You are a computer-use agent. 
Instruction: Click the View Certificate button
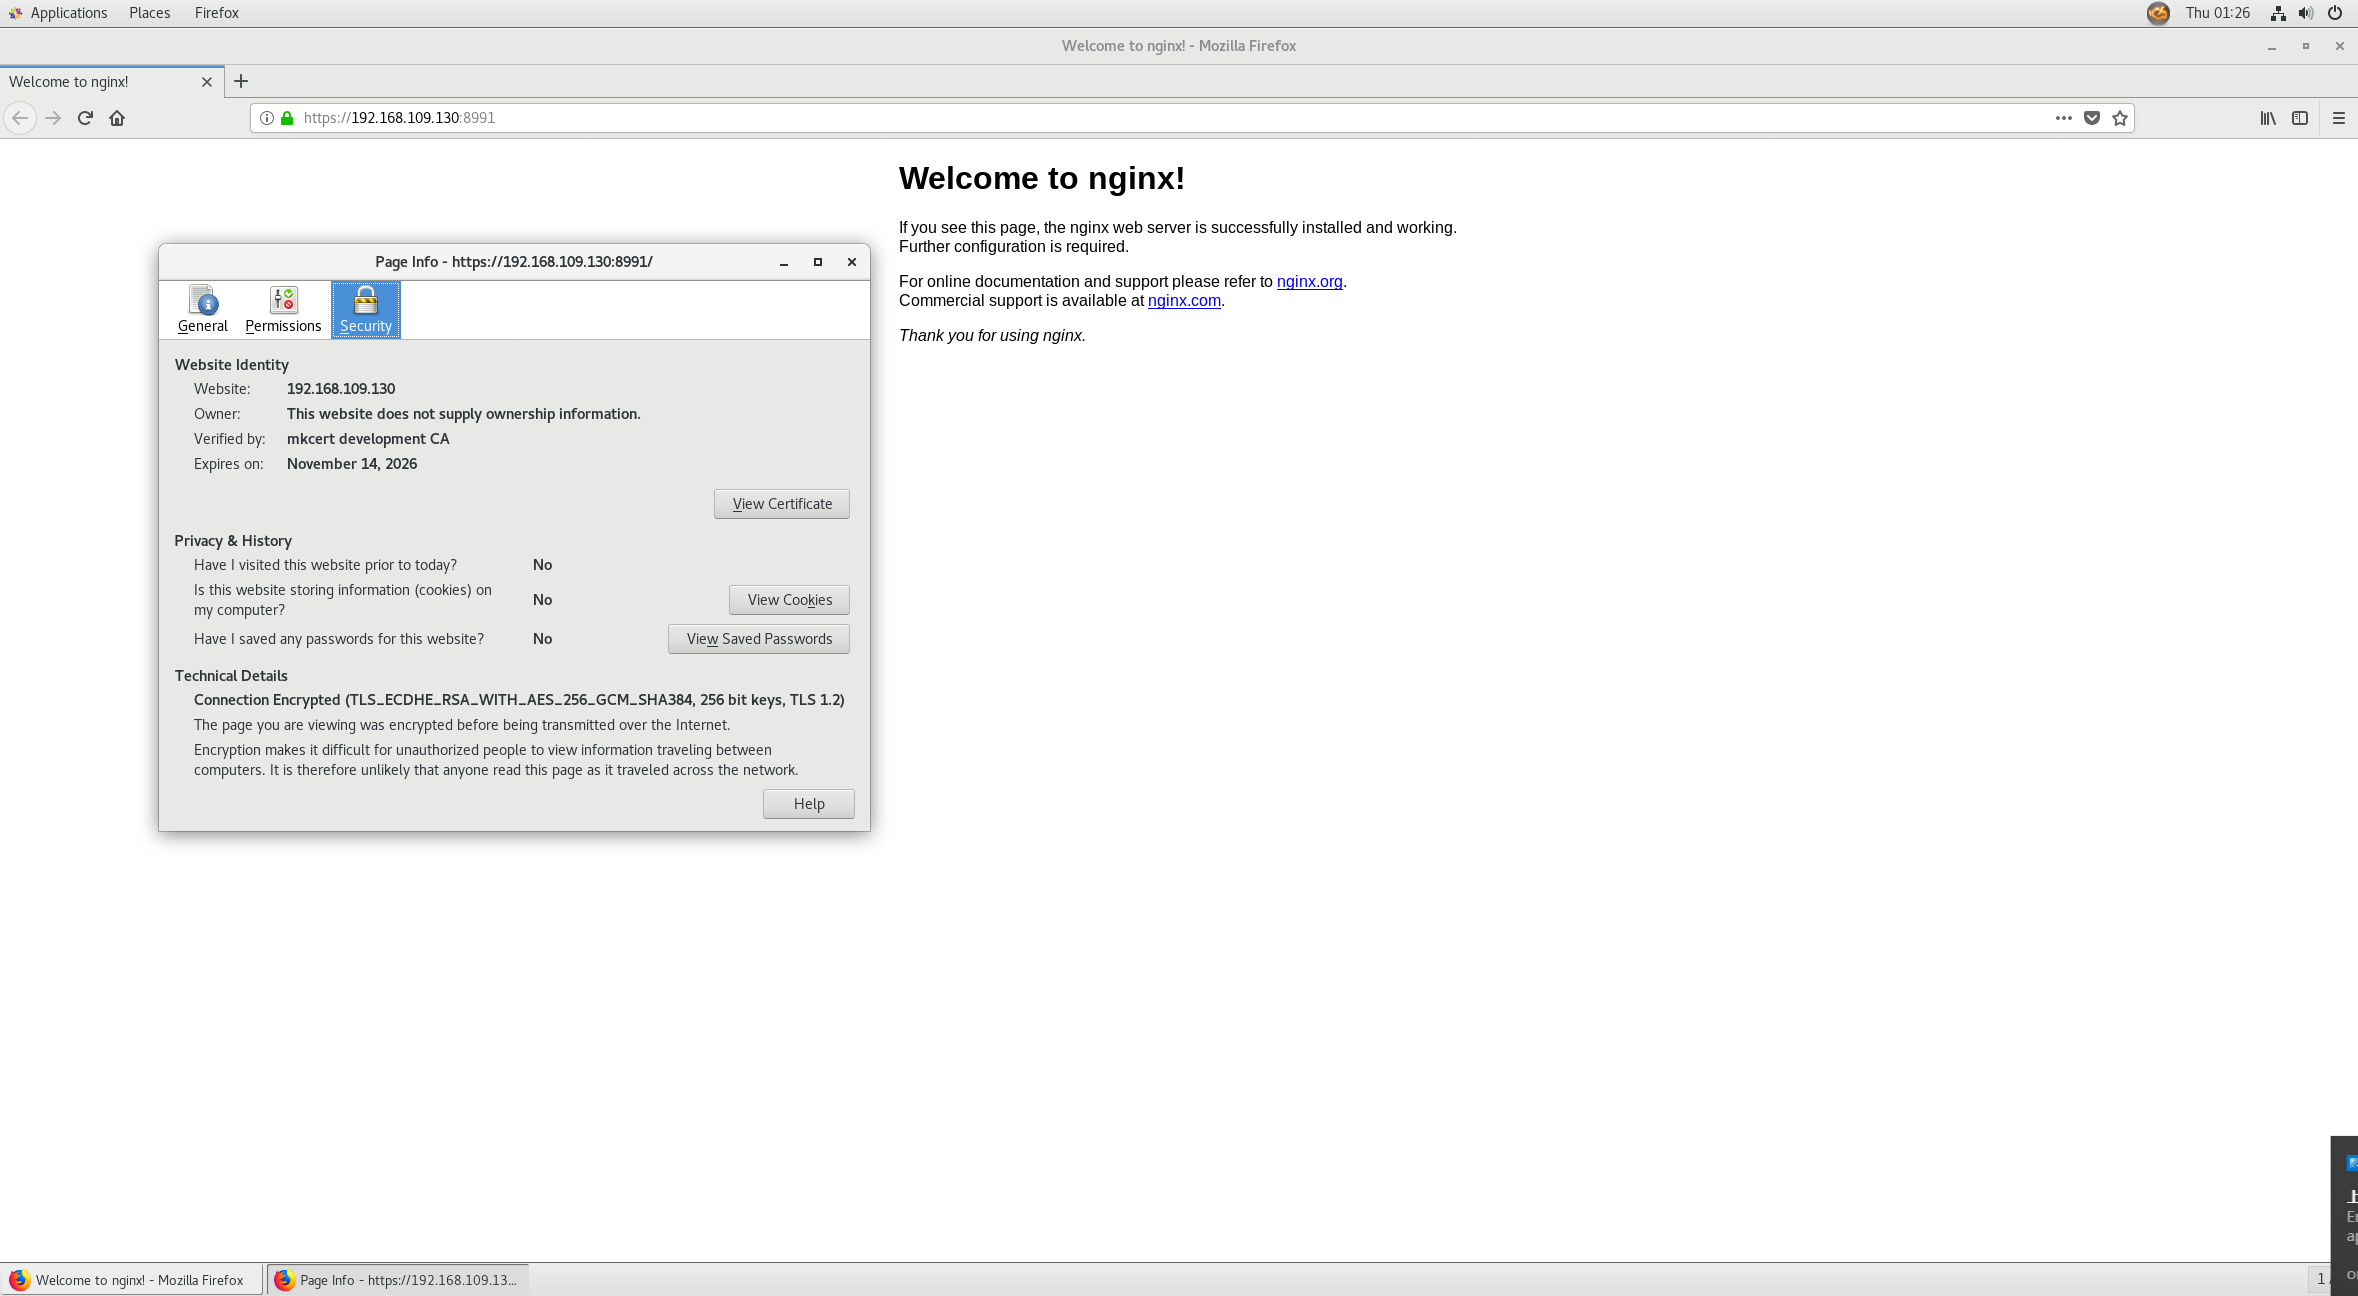[x=782, y=504]
